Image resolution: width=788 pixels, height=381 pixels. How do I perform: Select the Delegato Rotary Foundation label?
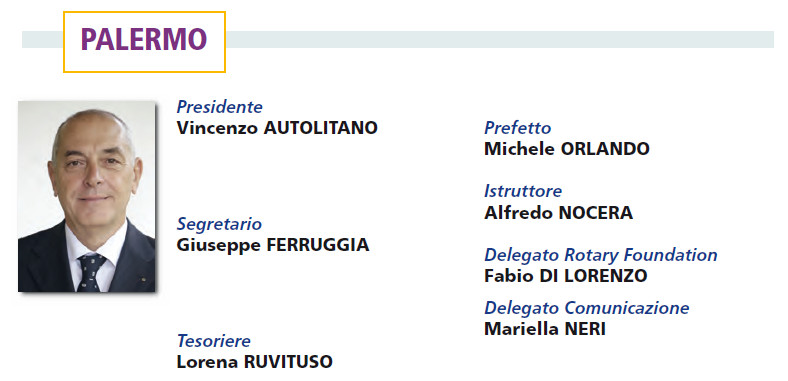(601, 255)
